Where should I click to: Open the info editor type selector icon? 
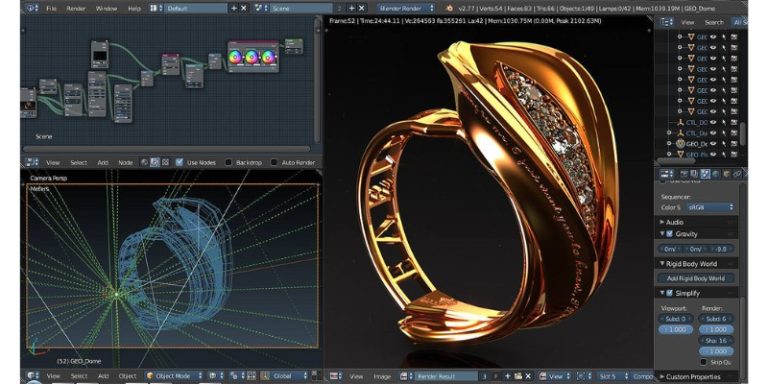[x=32, y=8]
